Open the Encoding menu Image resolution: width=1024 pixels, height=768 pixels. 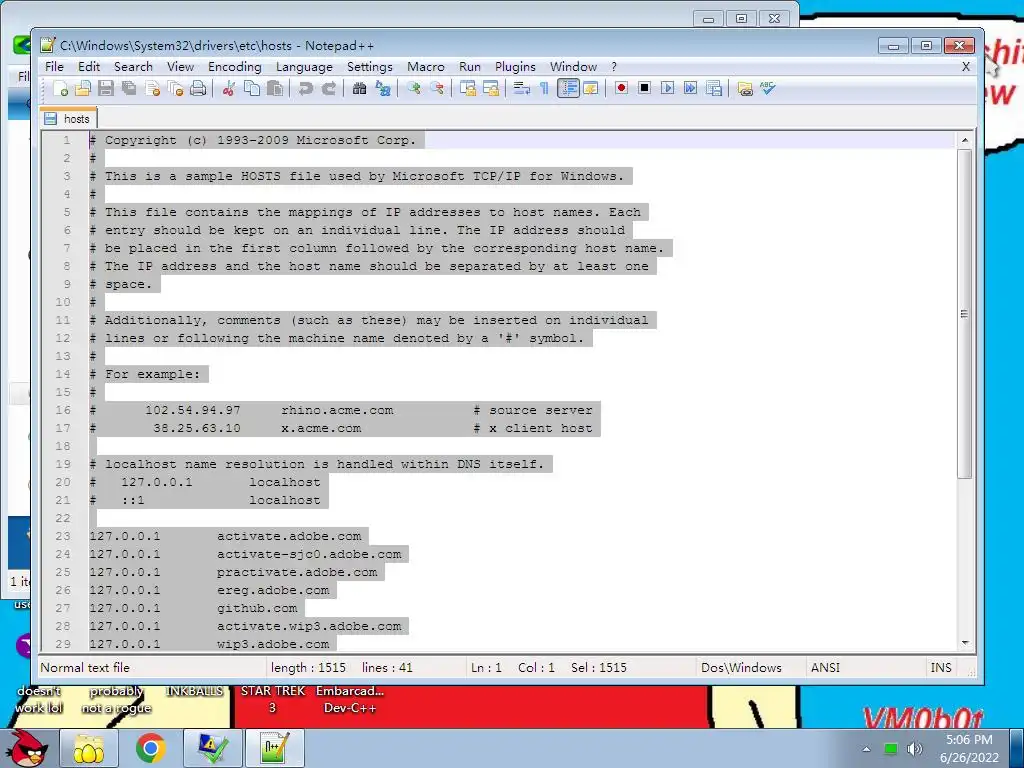tap(234, 67)
